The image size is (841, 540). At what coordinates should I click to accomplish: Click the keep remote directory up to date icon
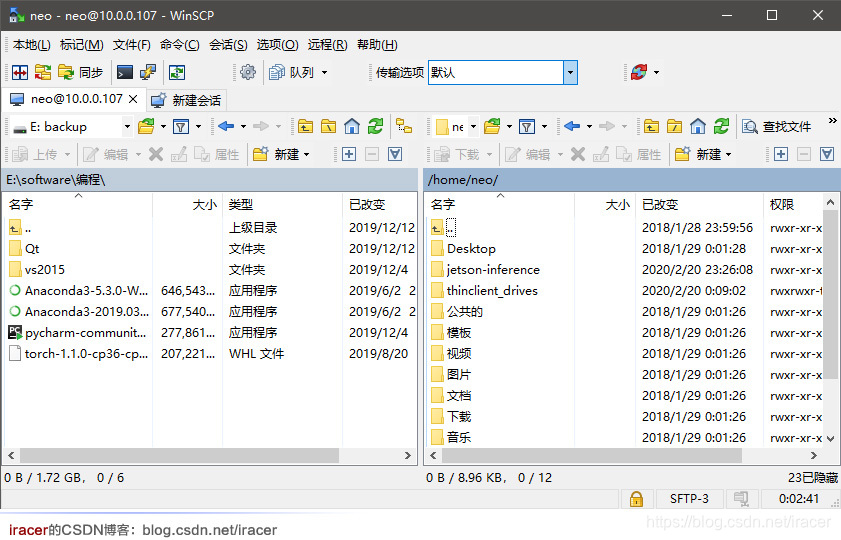coord(177,72)
